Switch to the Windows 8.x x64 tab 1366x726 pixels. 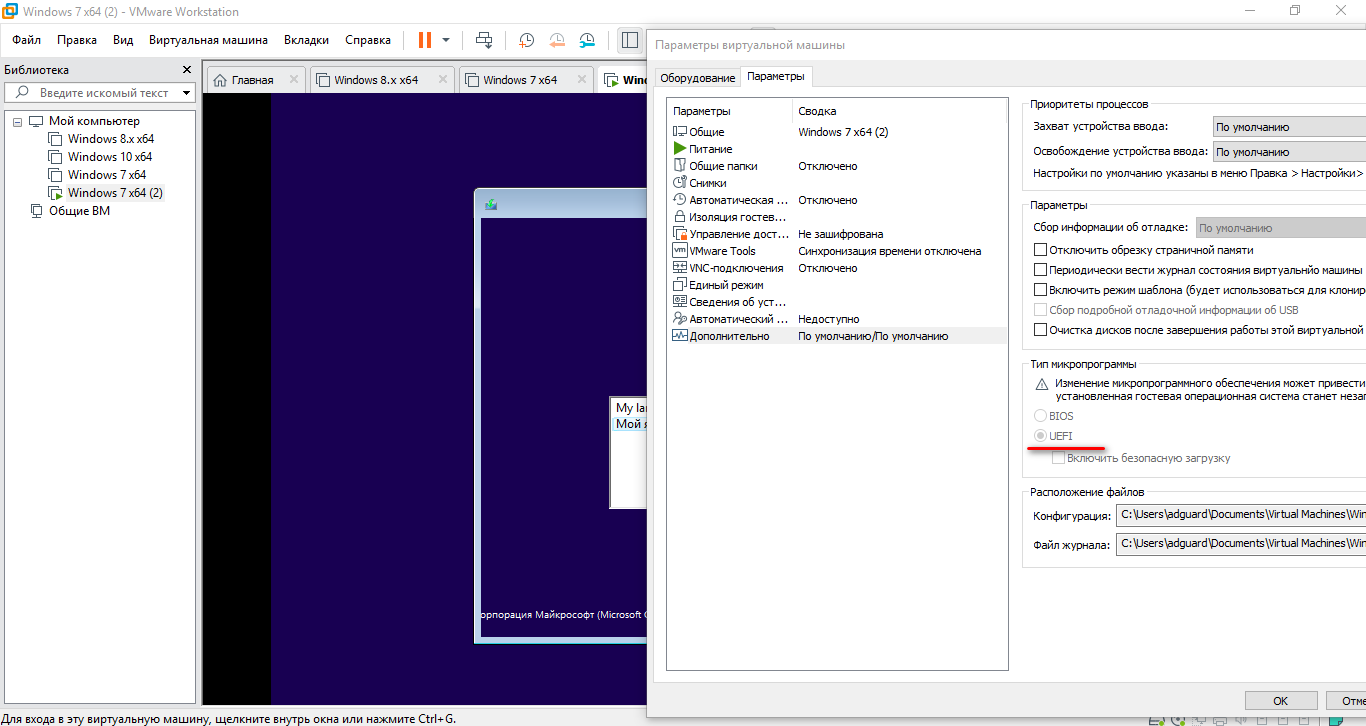coord(376,80)
